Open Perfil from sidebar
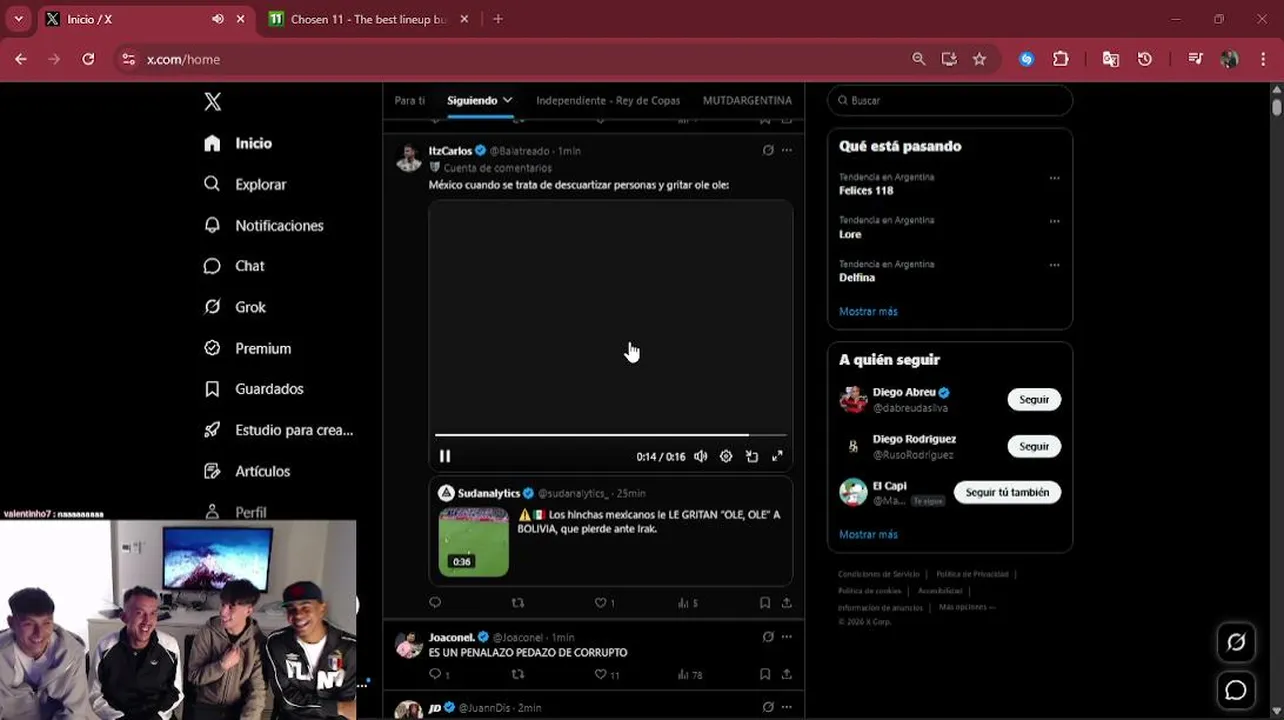Screen dimensions: 1284x720 235,511
